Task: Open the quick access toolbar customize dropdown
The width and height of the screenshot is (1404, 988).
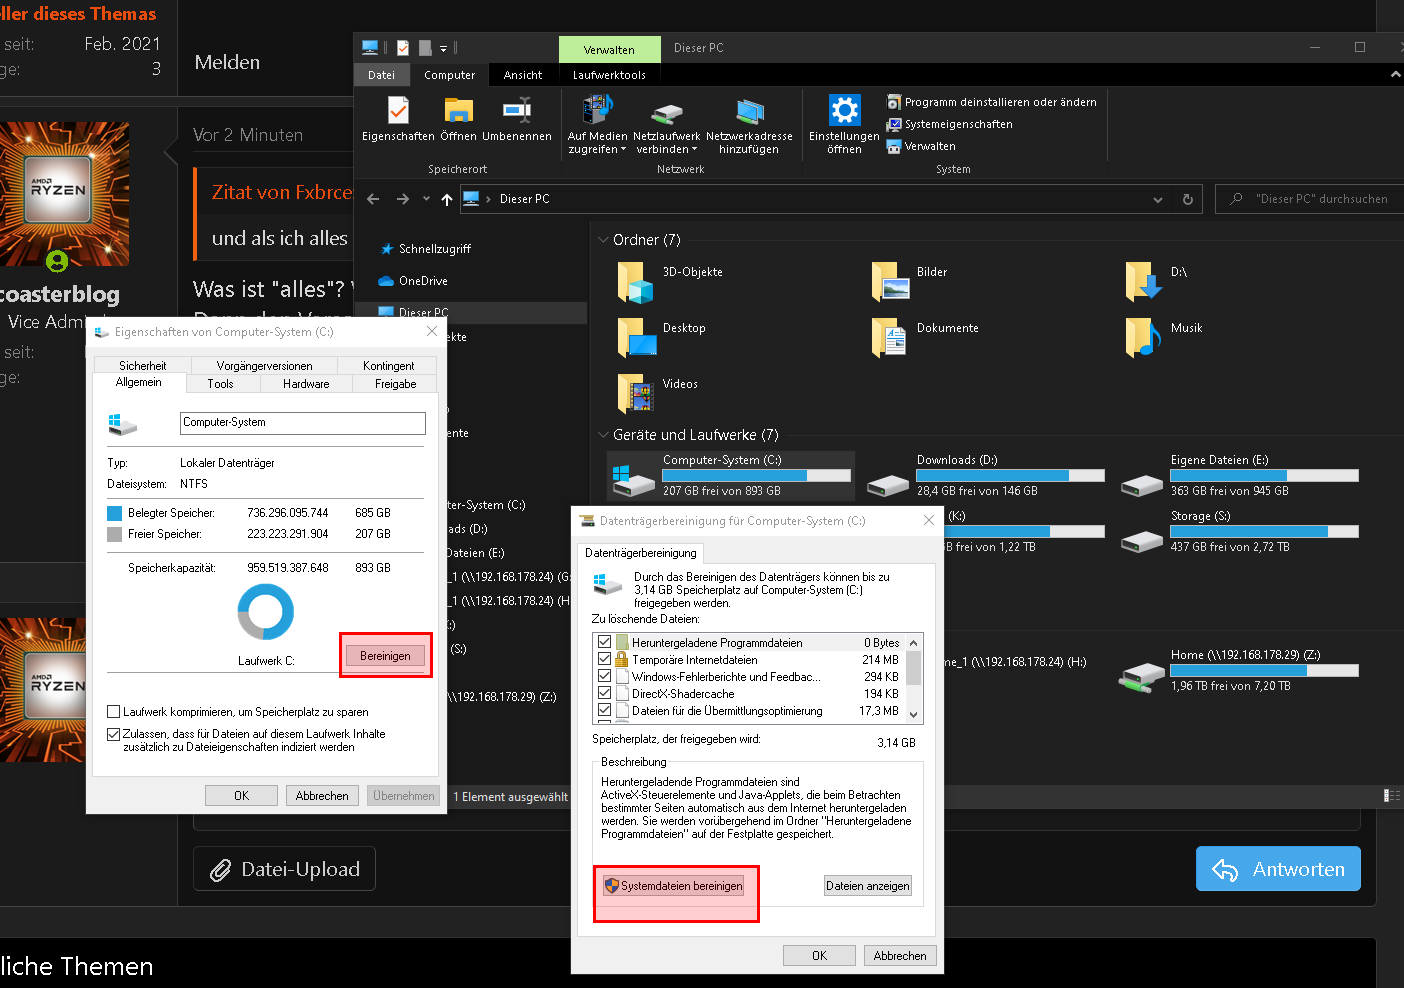Action: 443,48
